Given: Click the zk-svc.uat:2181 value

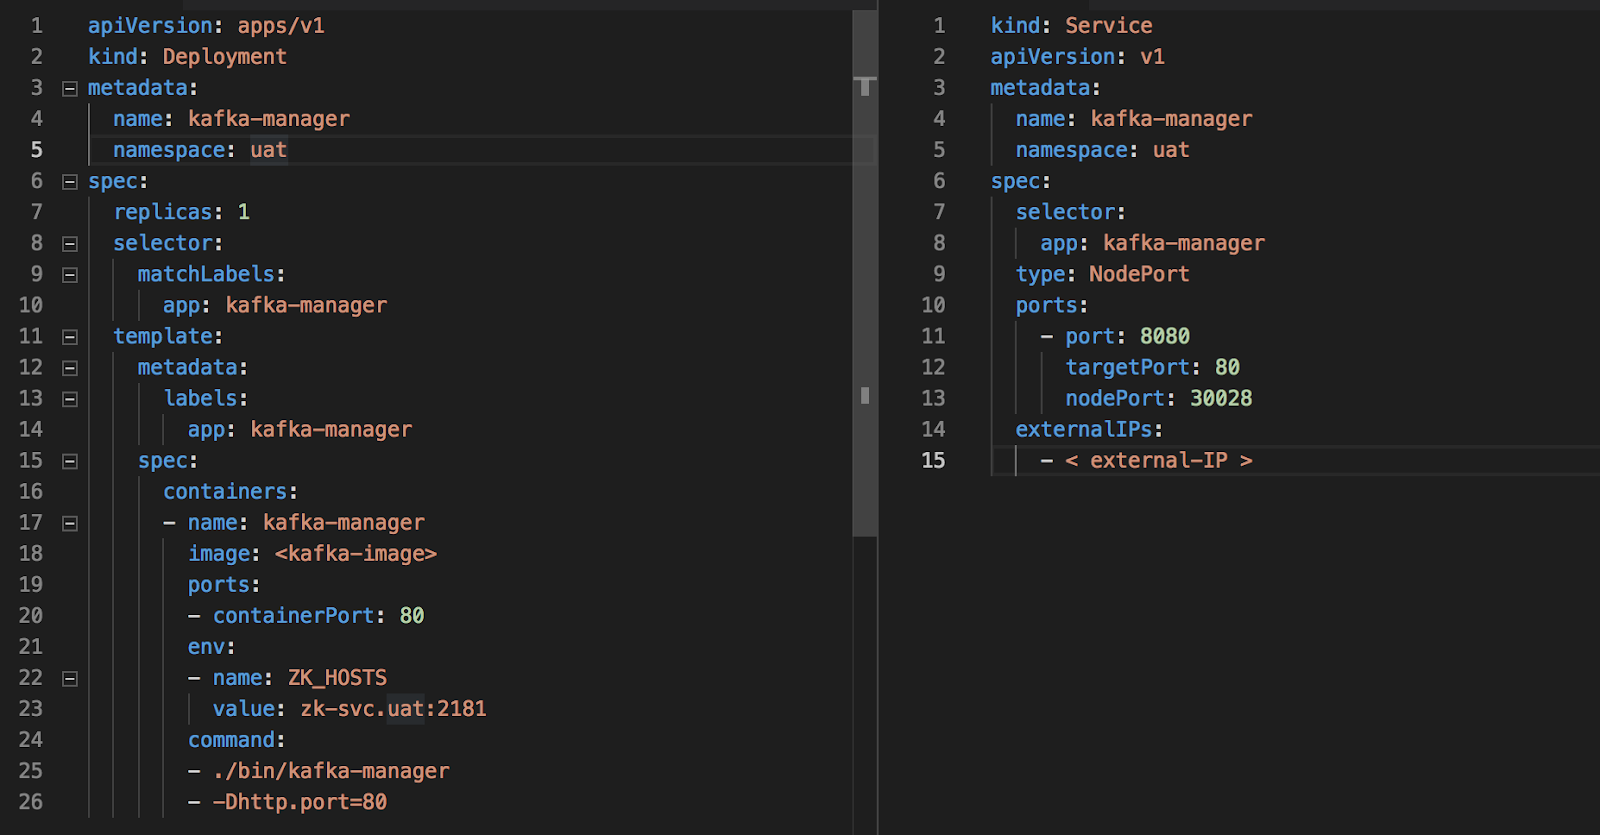Looking at the screenshot, I should click(393, 709).
